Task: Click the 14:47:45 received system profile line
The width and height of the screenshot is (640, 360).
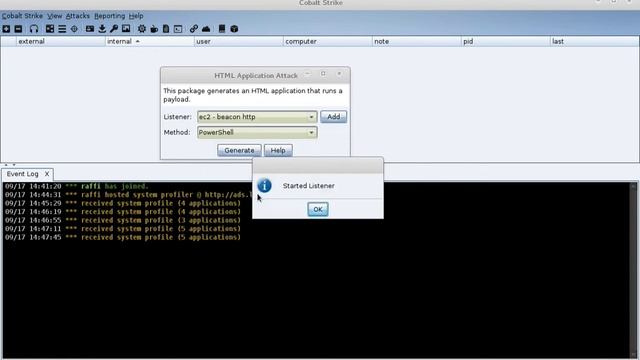Action: coord(123,237)
